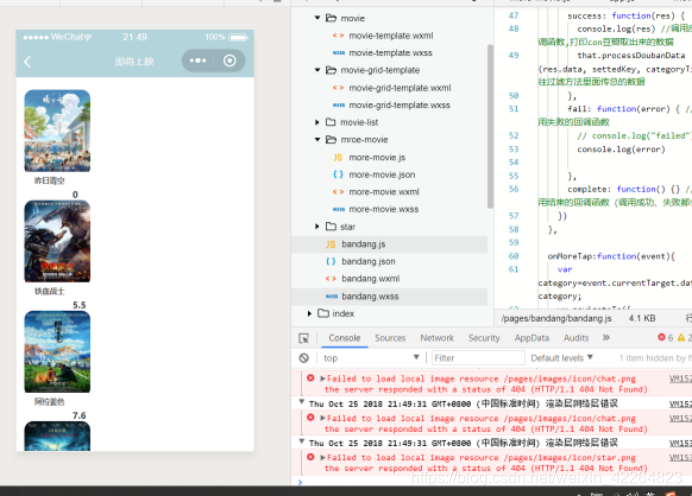Click the file tree vertical scrollbar

point(490,126)
